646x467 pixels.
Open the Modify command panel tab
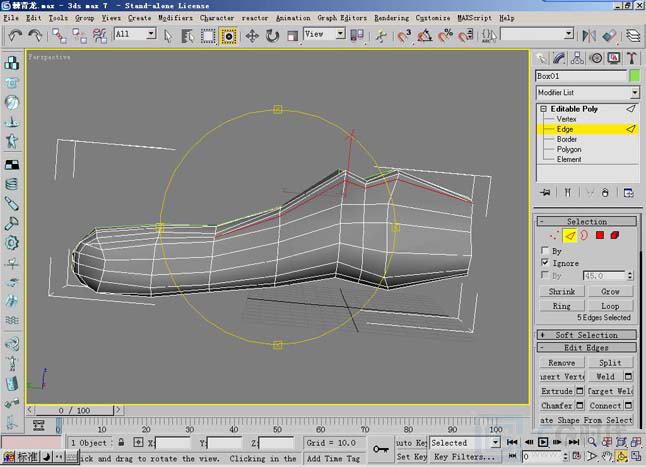coord(559,58)
